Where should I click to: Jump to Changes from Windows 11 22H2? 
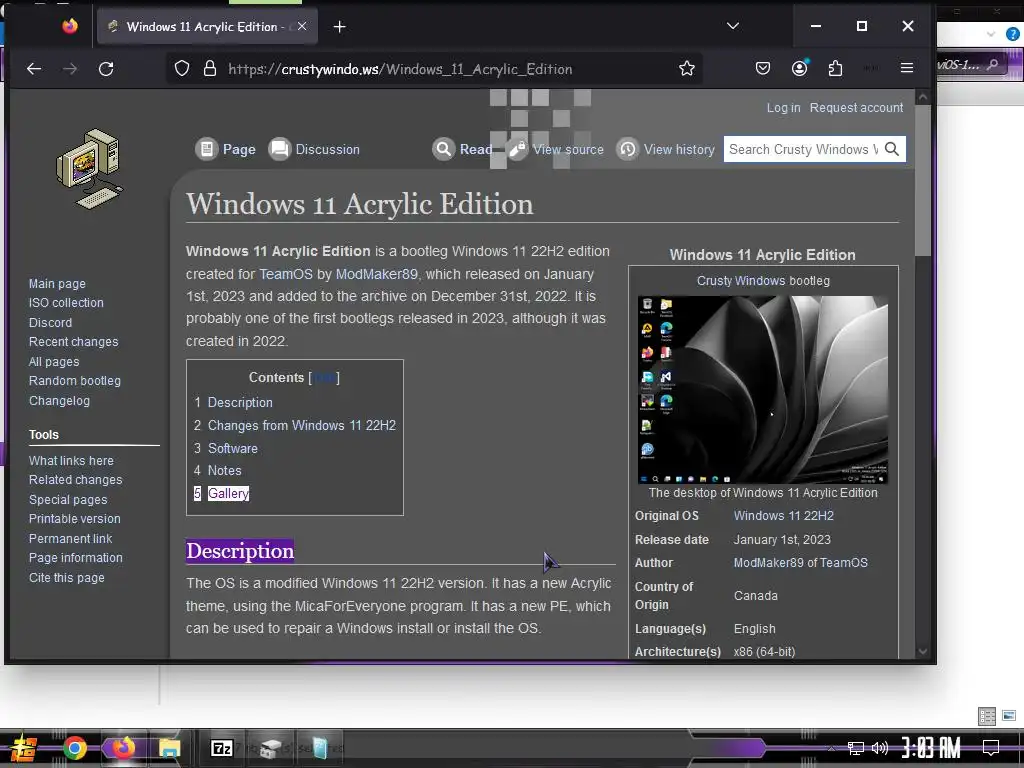pyautogui.click(x=295, y=426)
